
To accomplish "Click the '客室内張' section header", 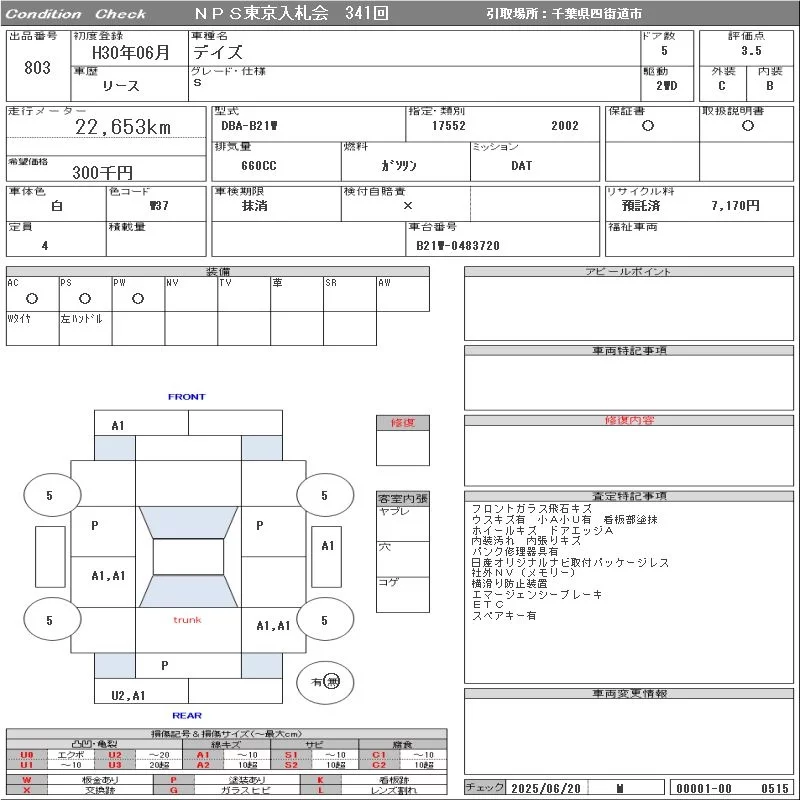I will [x=403, y=499].
